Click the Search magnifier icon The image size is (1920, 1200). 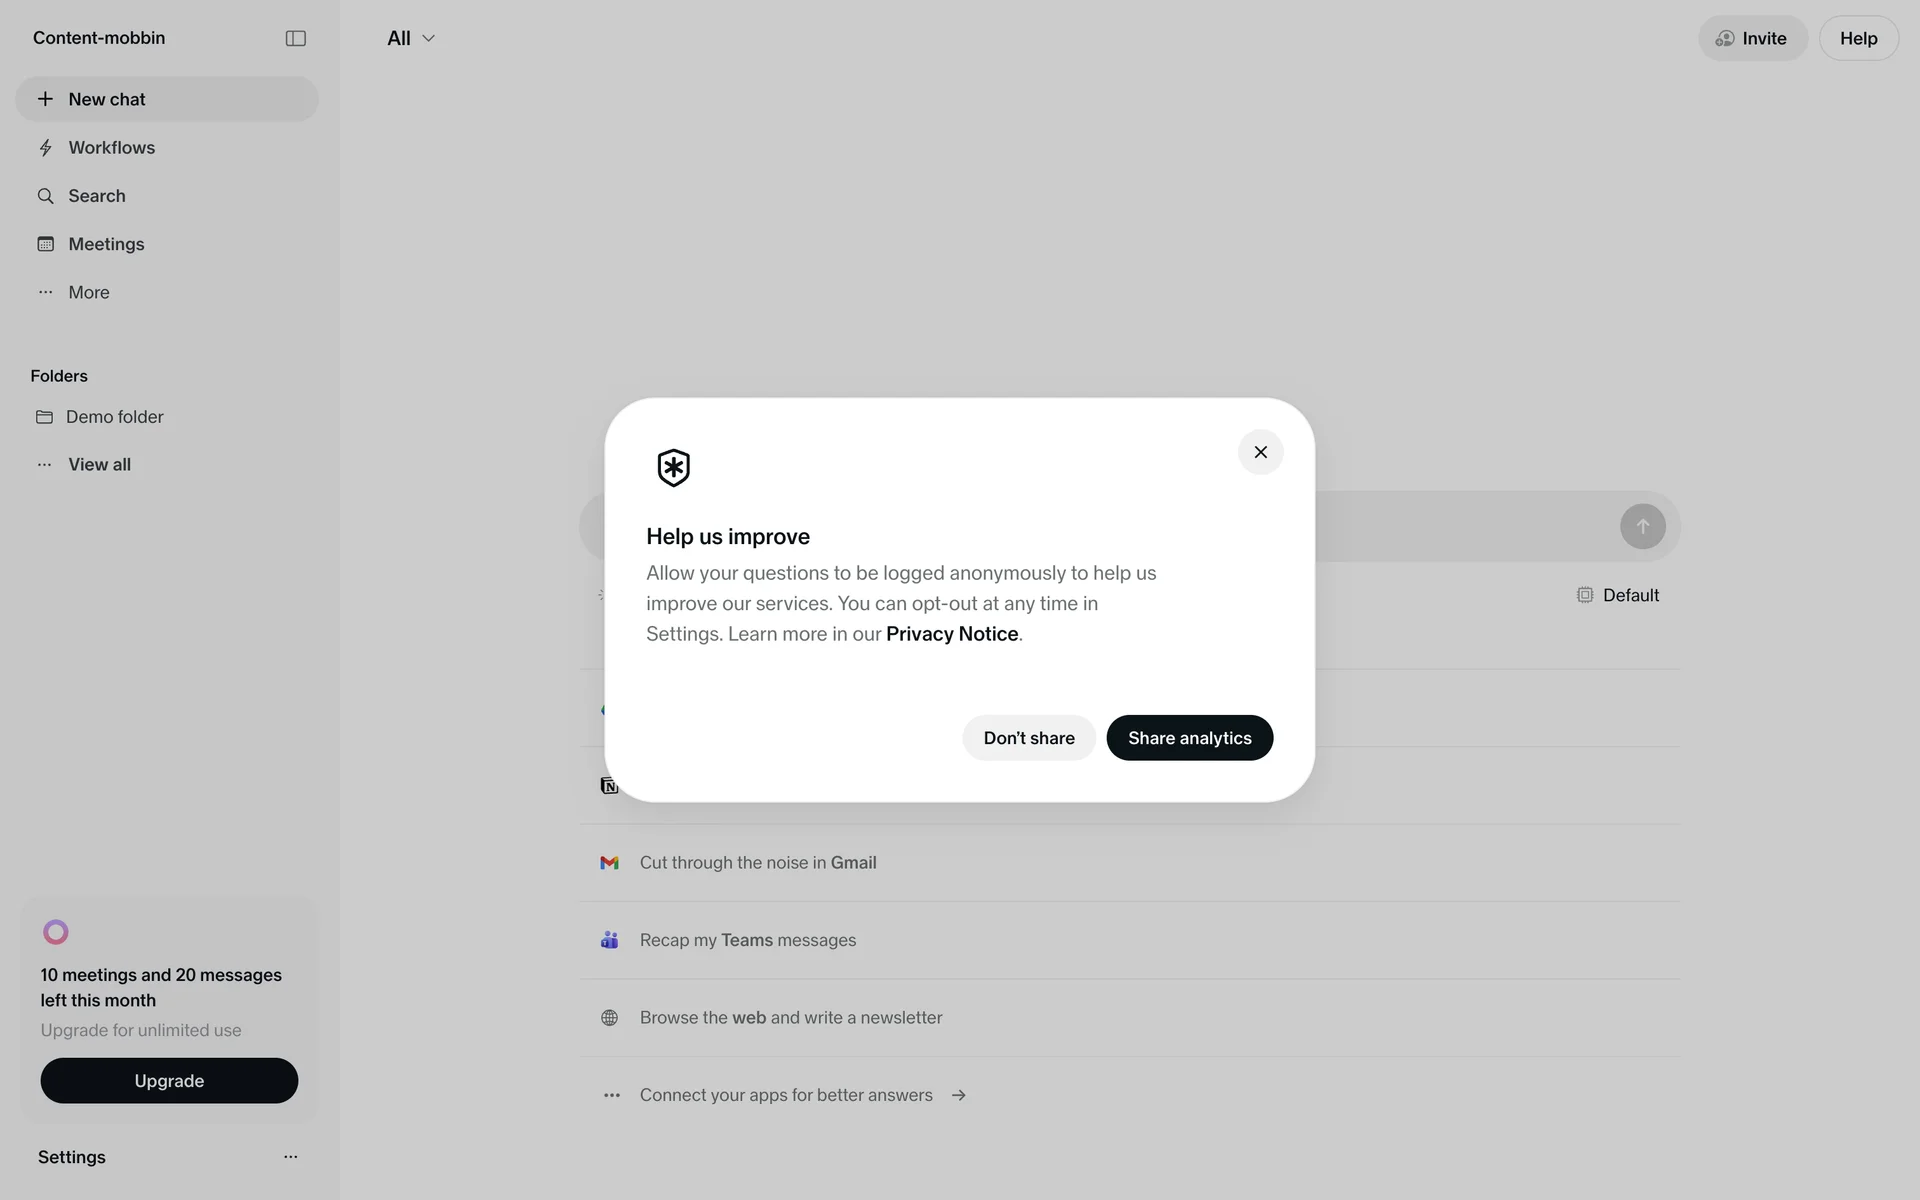46,196
